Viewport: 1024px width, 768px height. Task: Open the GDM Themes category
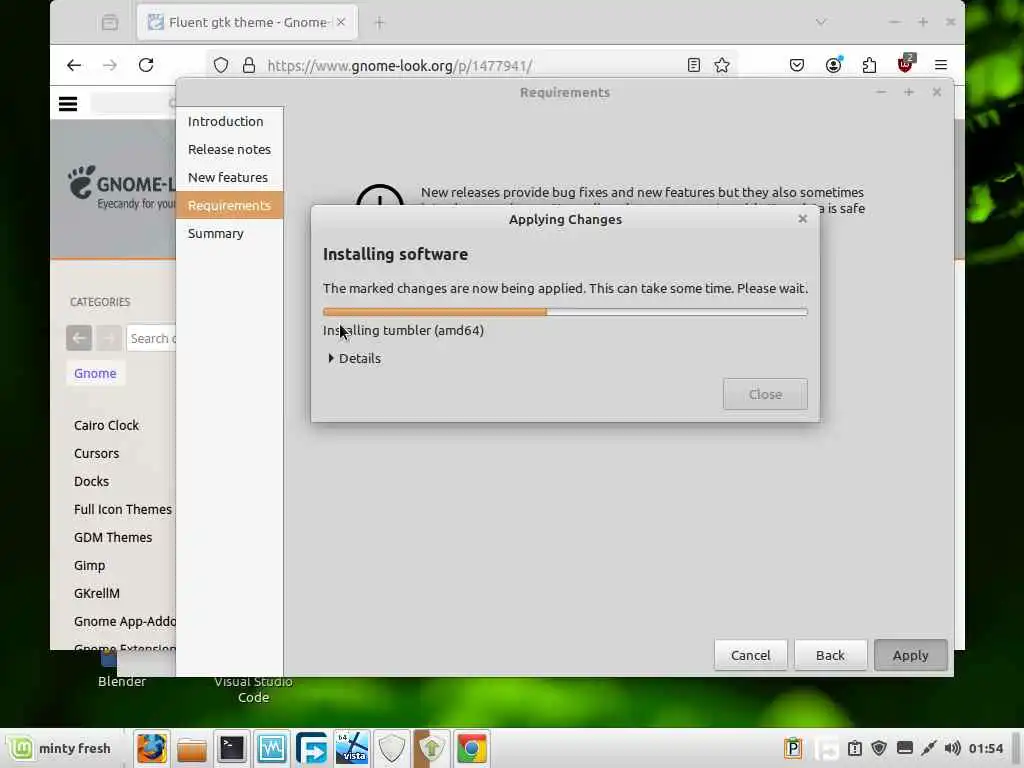113,538
